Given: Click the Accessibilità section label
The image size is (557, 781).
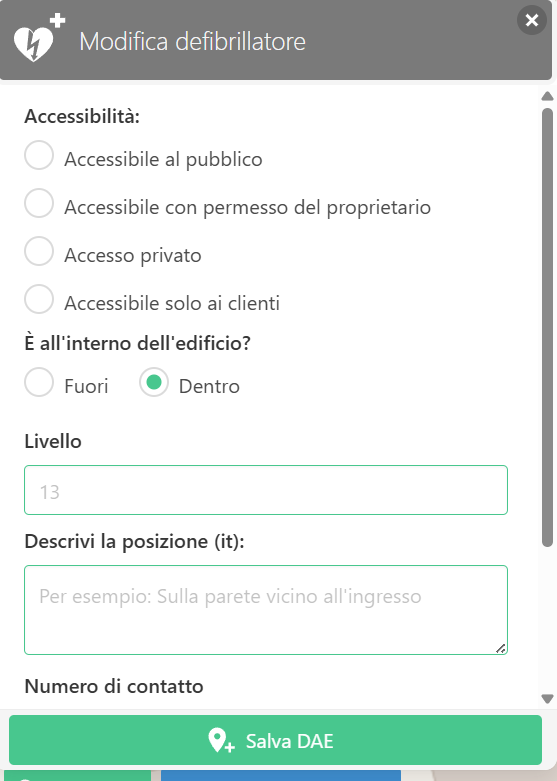Looking at the screenshot, I should (82, 116).
